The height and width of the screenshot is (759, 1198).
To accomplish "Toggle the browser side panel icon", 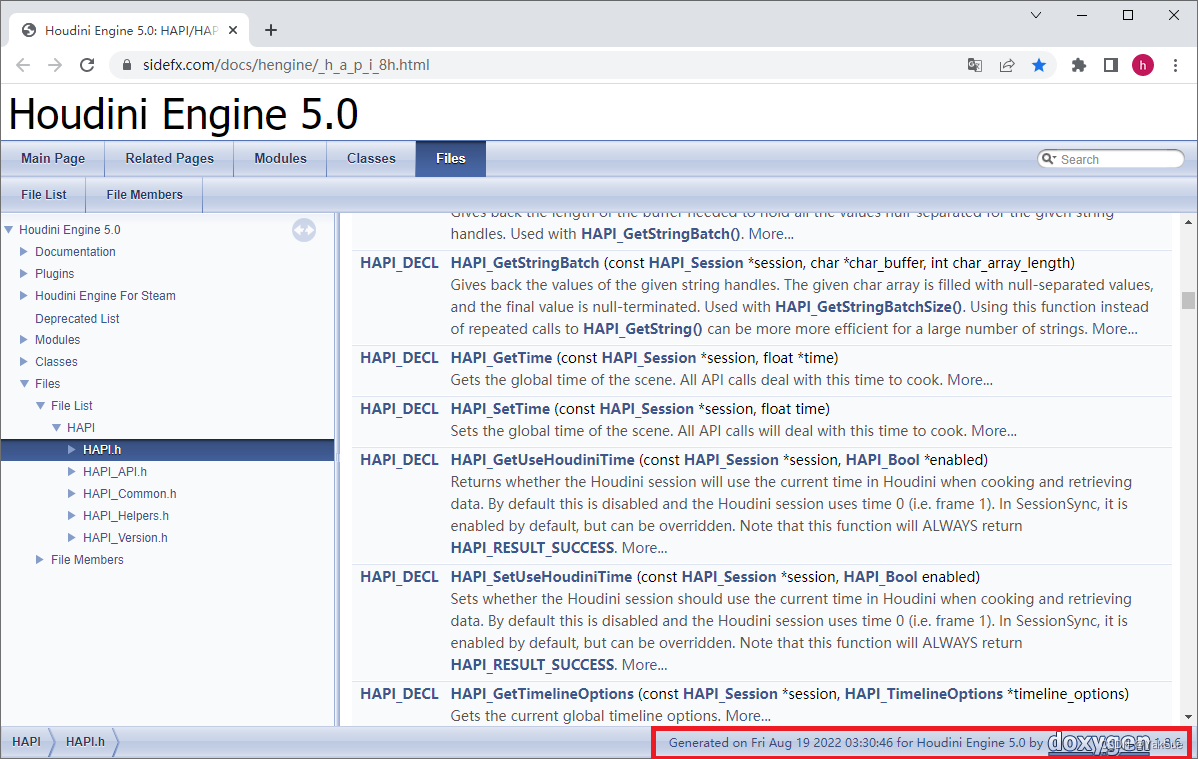I will tap(1111, 65).
